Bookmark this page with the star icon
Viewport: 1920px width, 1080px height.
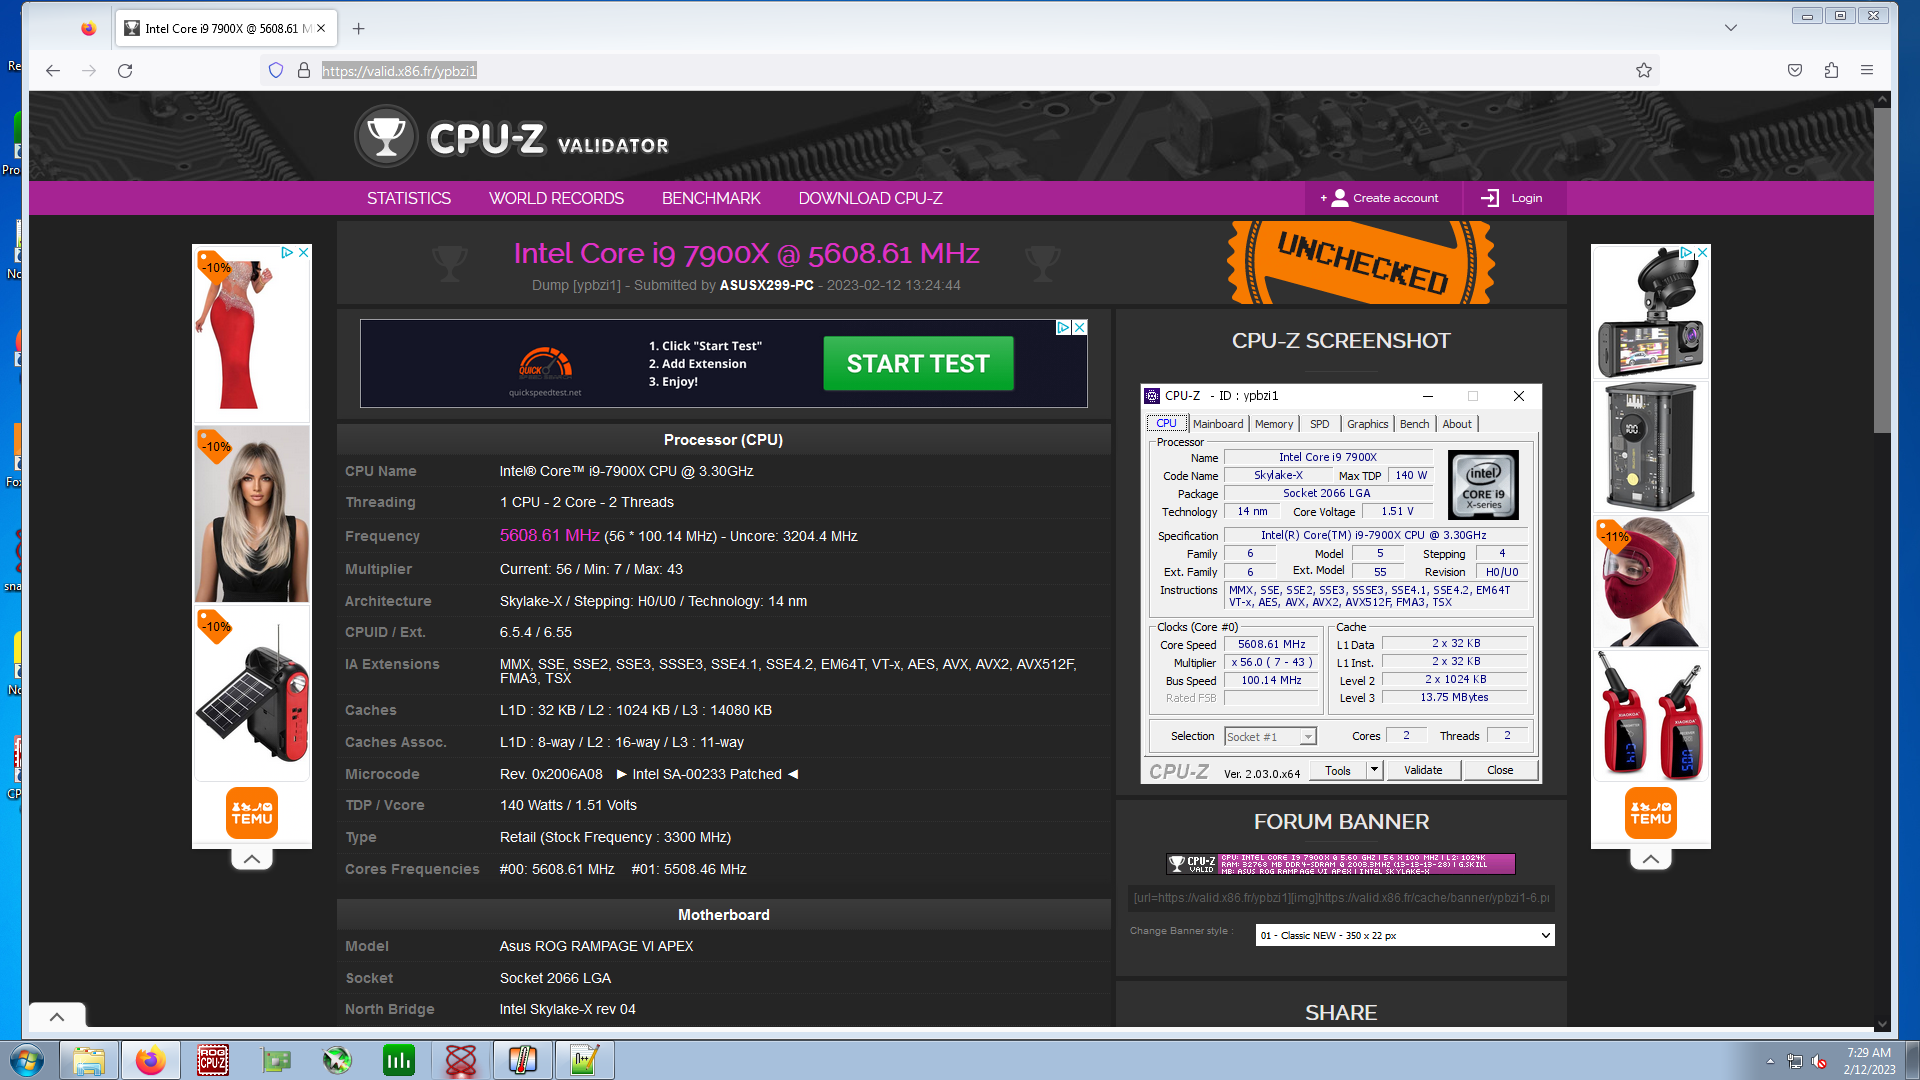pos(1644,70)
